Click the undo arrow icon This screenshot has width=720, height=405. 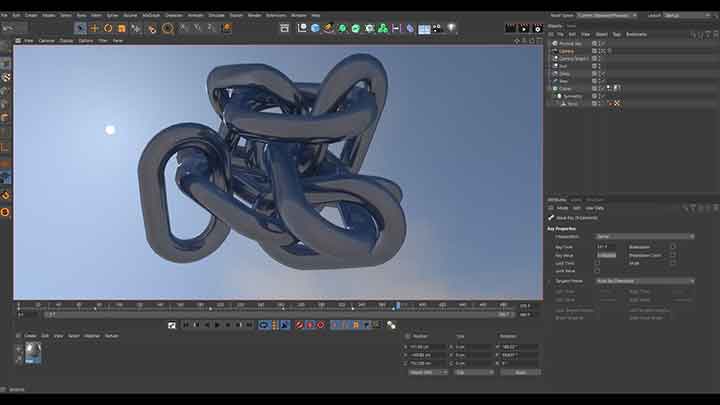[7, 28]
